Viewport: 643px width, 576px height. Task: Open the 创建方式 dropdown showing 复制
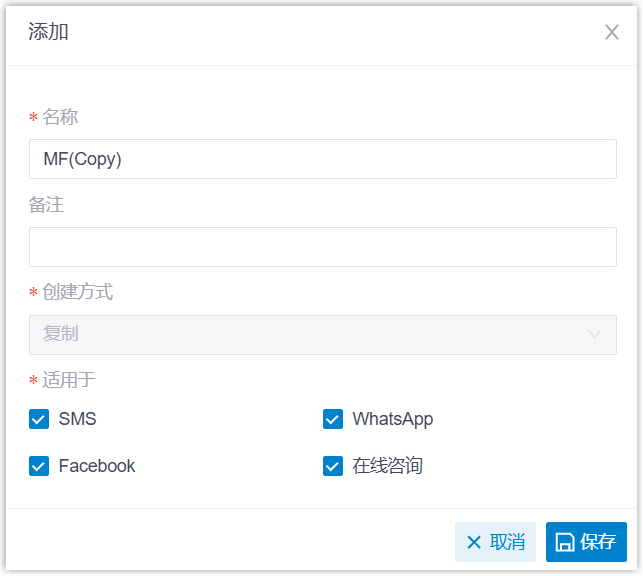323,335
